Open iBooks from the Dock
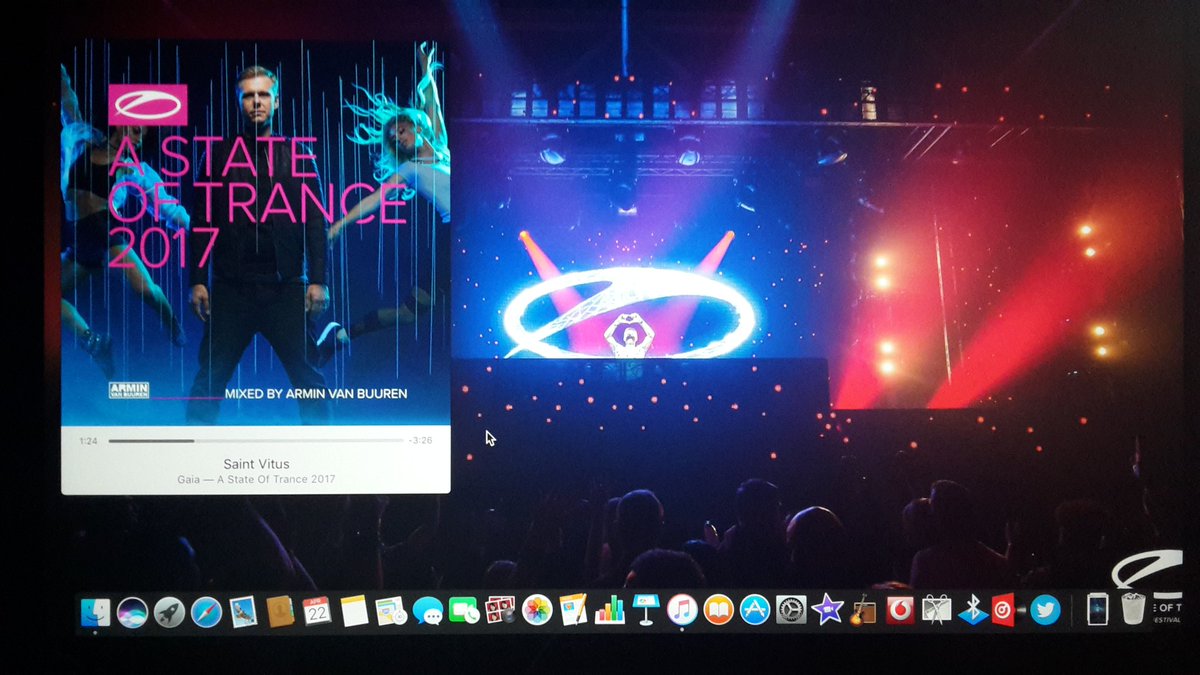The height and width of the screenshot is (675, 1200). pos(718,610)
